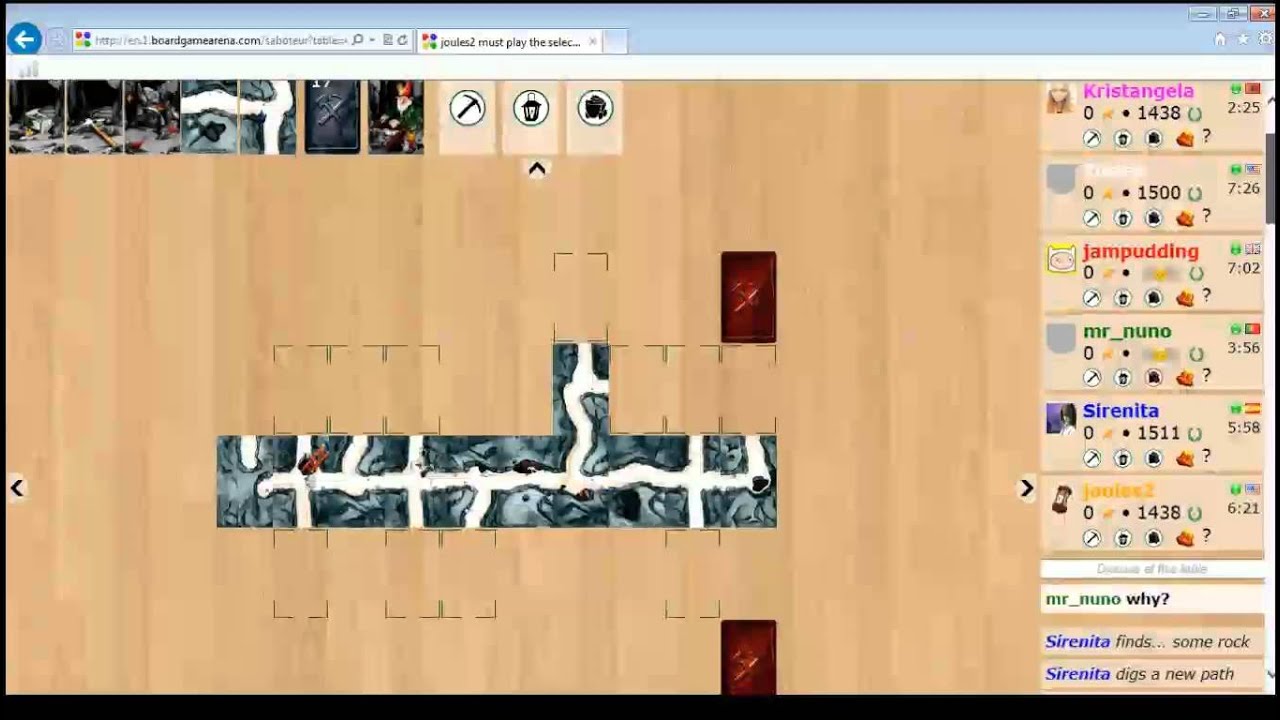Click the lantern tool status icon above the board
The height and width of the screenshot is (720, 1280).
point(531,108)
